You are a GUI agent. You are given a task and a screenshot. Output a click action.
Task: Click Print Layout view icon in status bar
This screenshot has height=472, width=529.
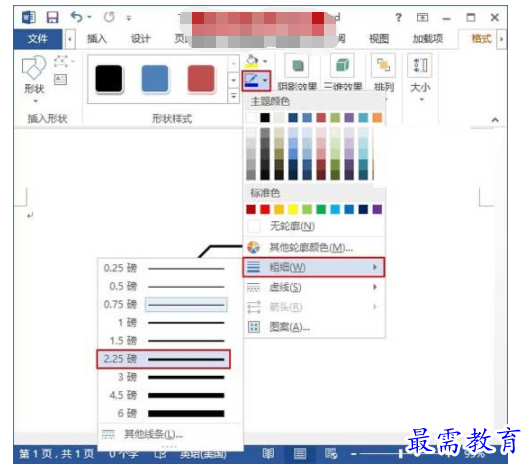click(300, 454)
